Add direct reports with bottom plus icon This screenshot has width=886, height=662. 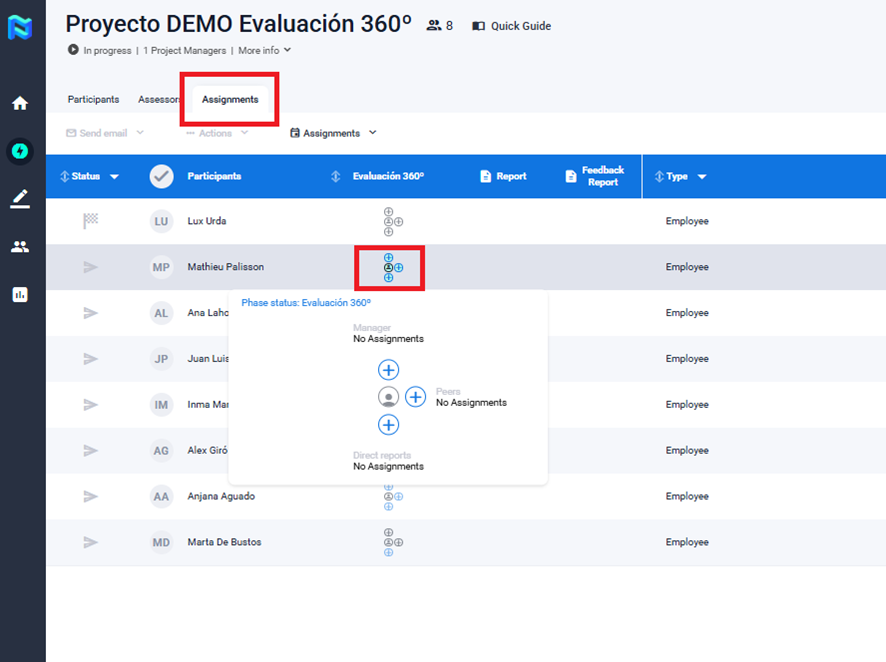[x=388, y=425]
